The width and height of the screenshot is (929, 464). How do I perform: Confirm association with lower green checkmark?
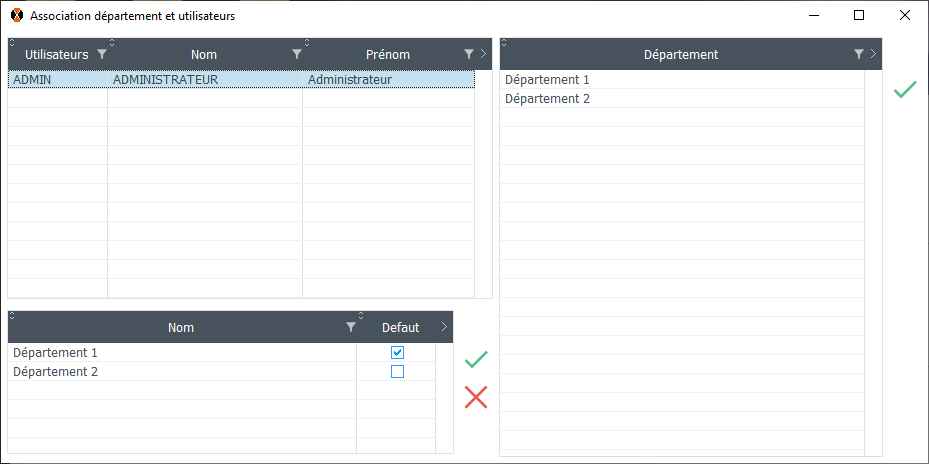click(476, 359)
